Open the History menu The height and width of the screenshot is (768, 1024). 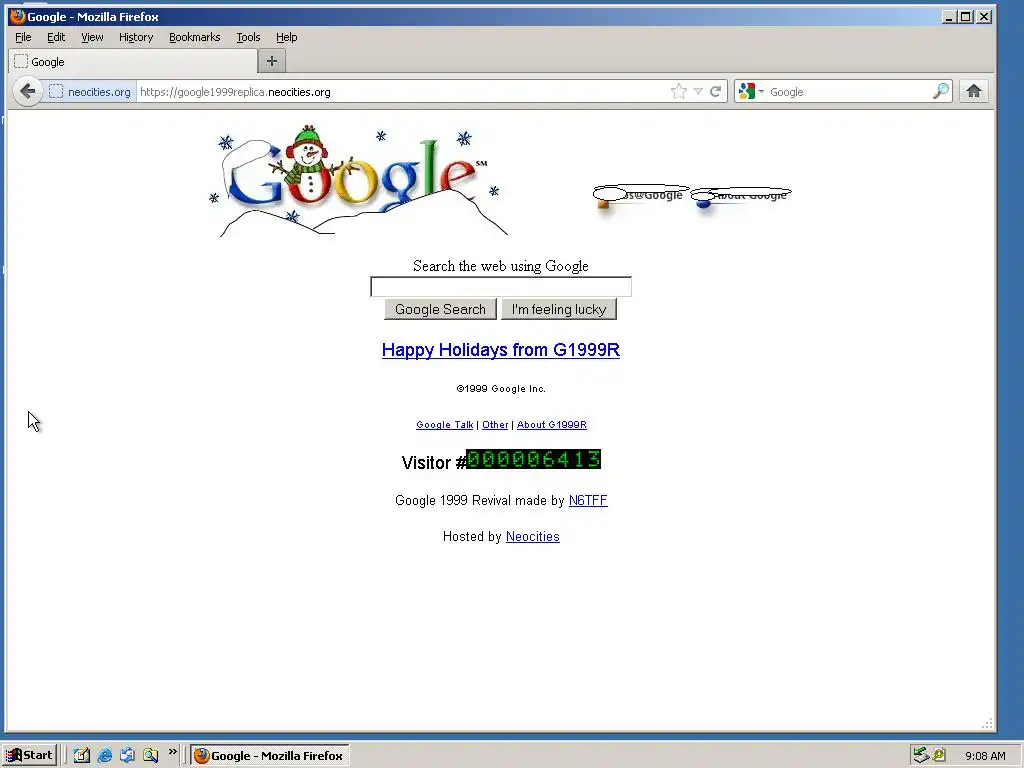coord(136,37)
